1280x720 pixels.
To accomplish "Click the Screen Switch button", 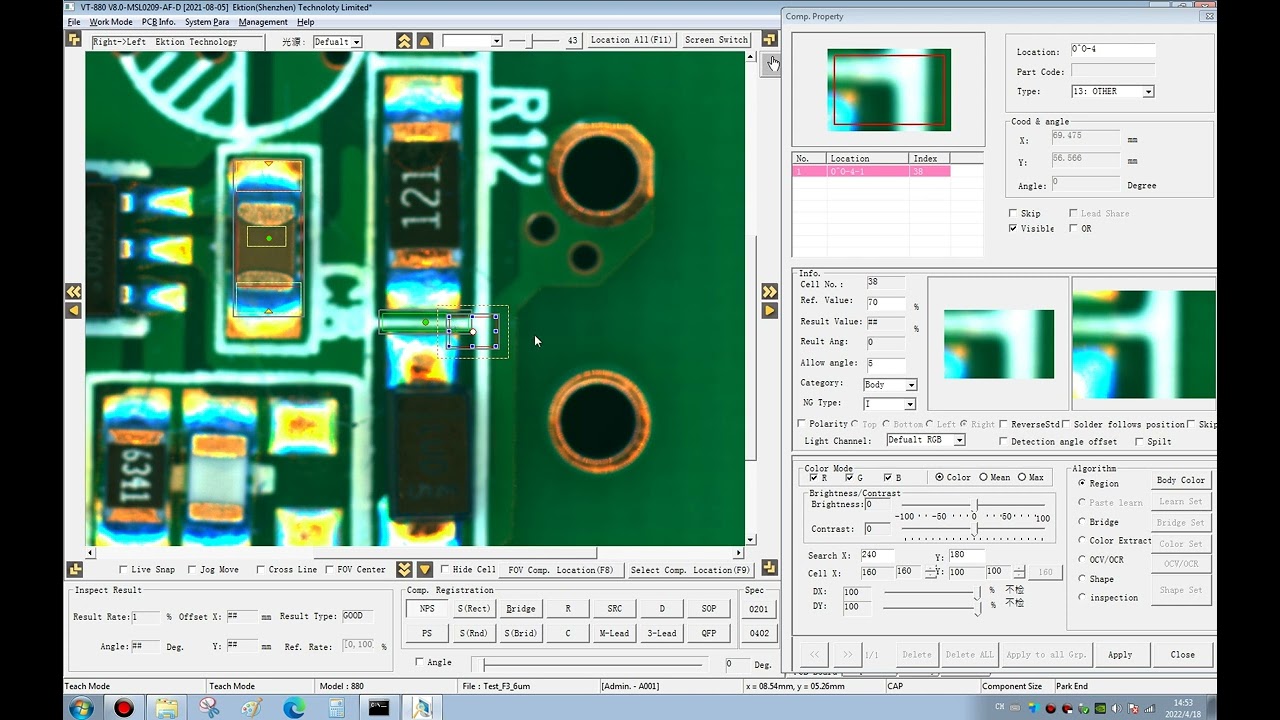I will click(716, 40).
